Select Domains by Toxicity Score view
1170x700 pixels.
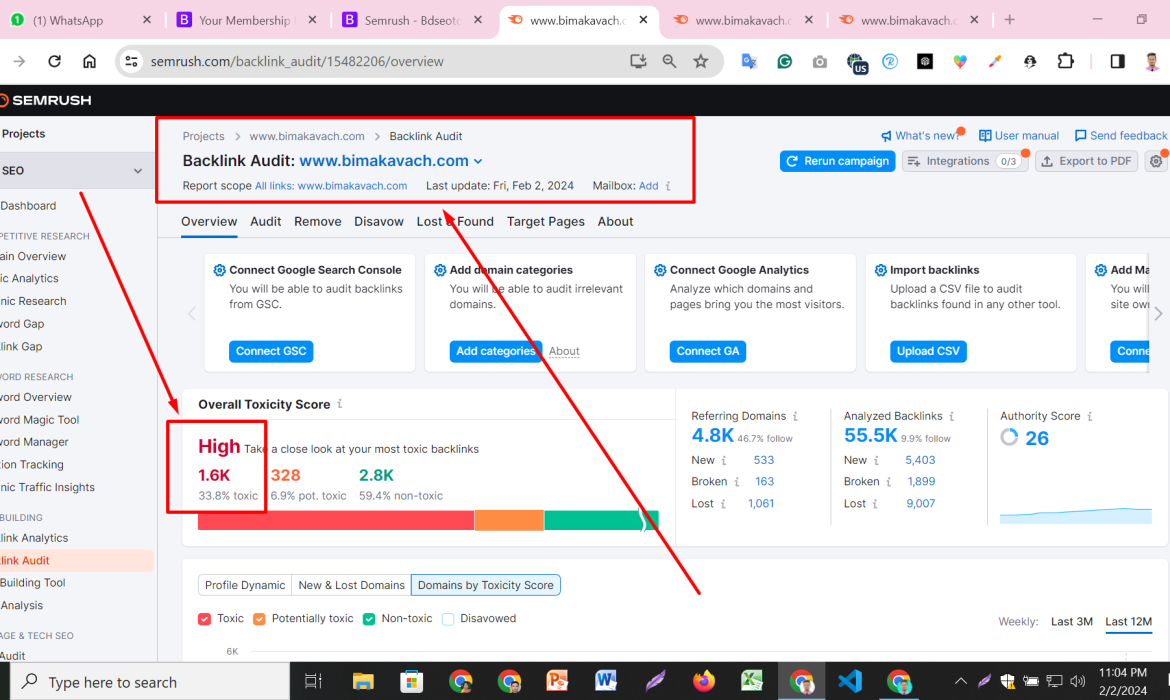[x=486, y=585]
